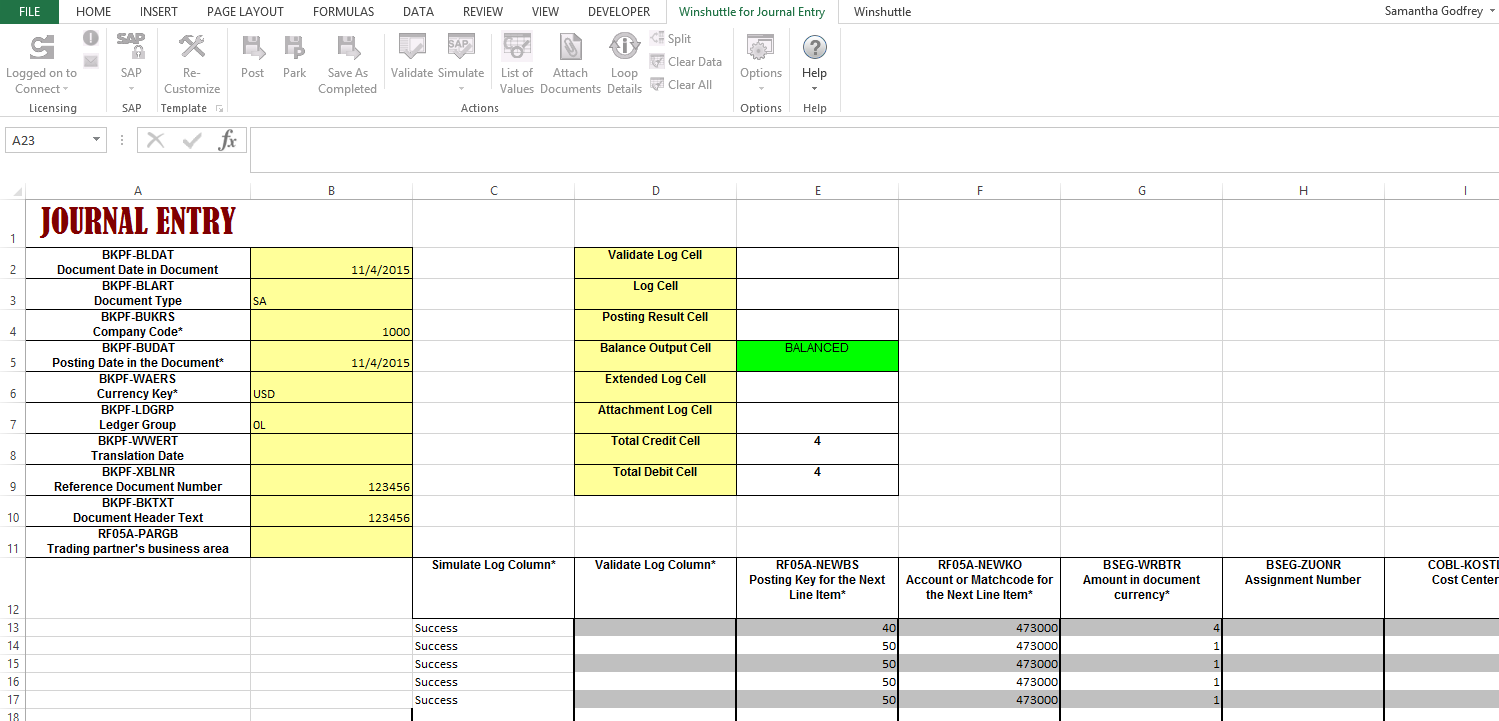This screenshot has height=721, width=1499.
Task: Click the Insert Function fx icon
Action: click(x=228, y=140)
